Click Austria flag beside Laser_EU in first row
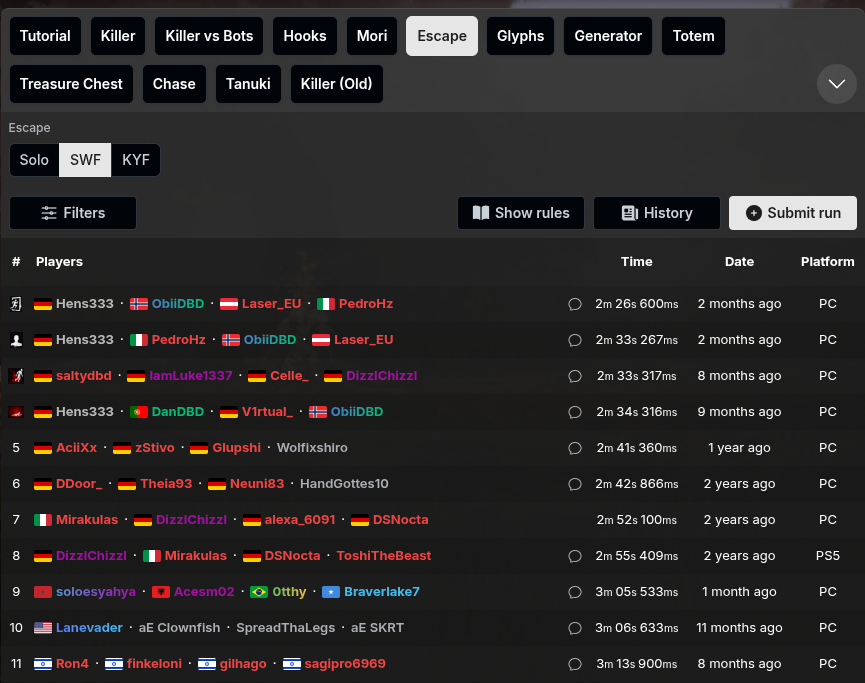This screenshot has height=683, width=865. click(228, 304)
